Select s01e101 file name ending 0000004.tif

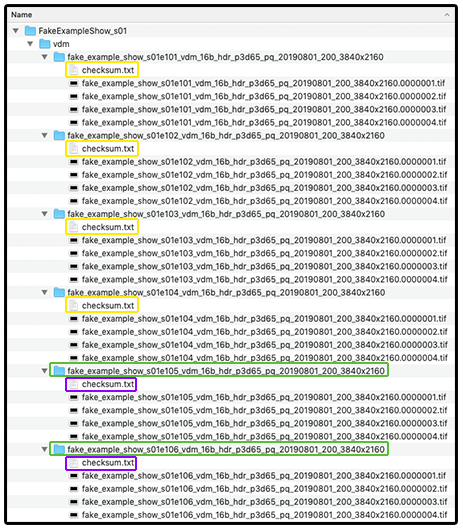click(x=264, y=122)
